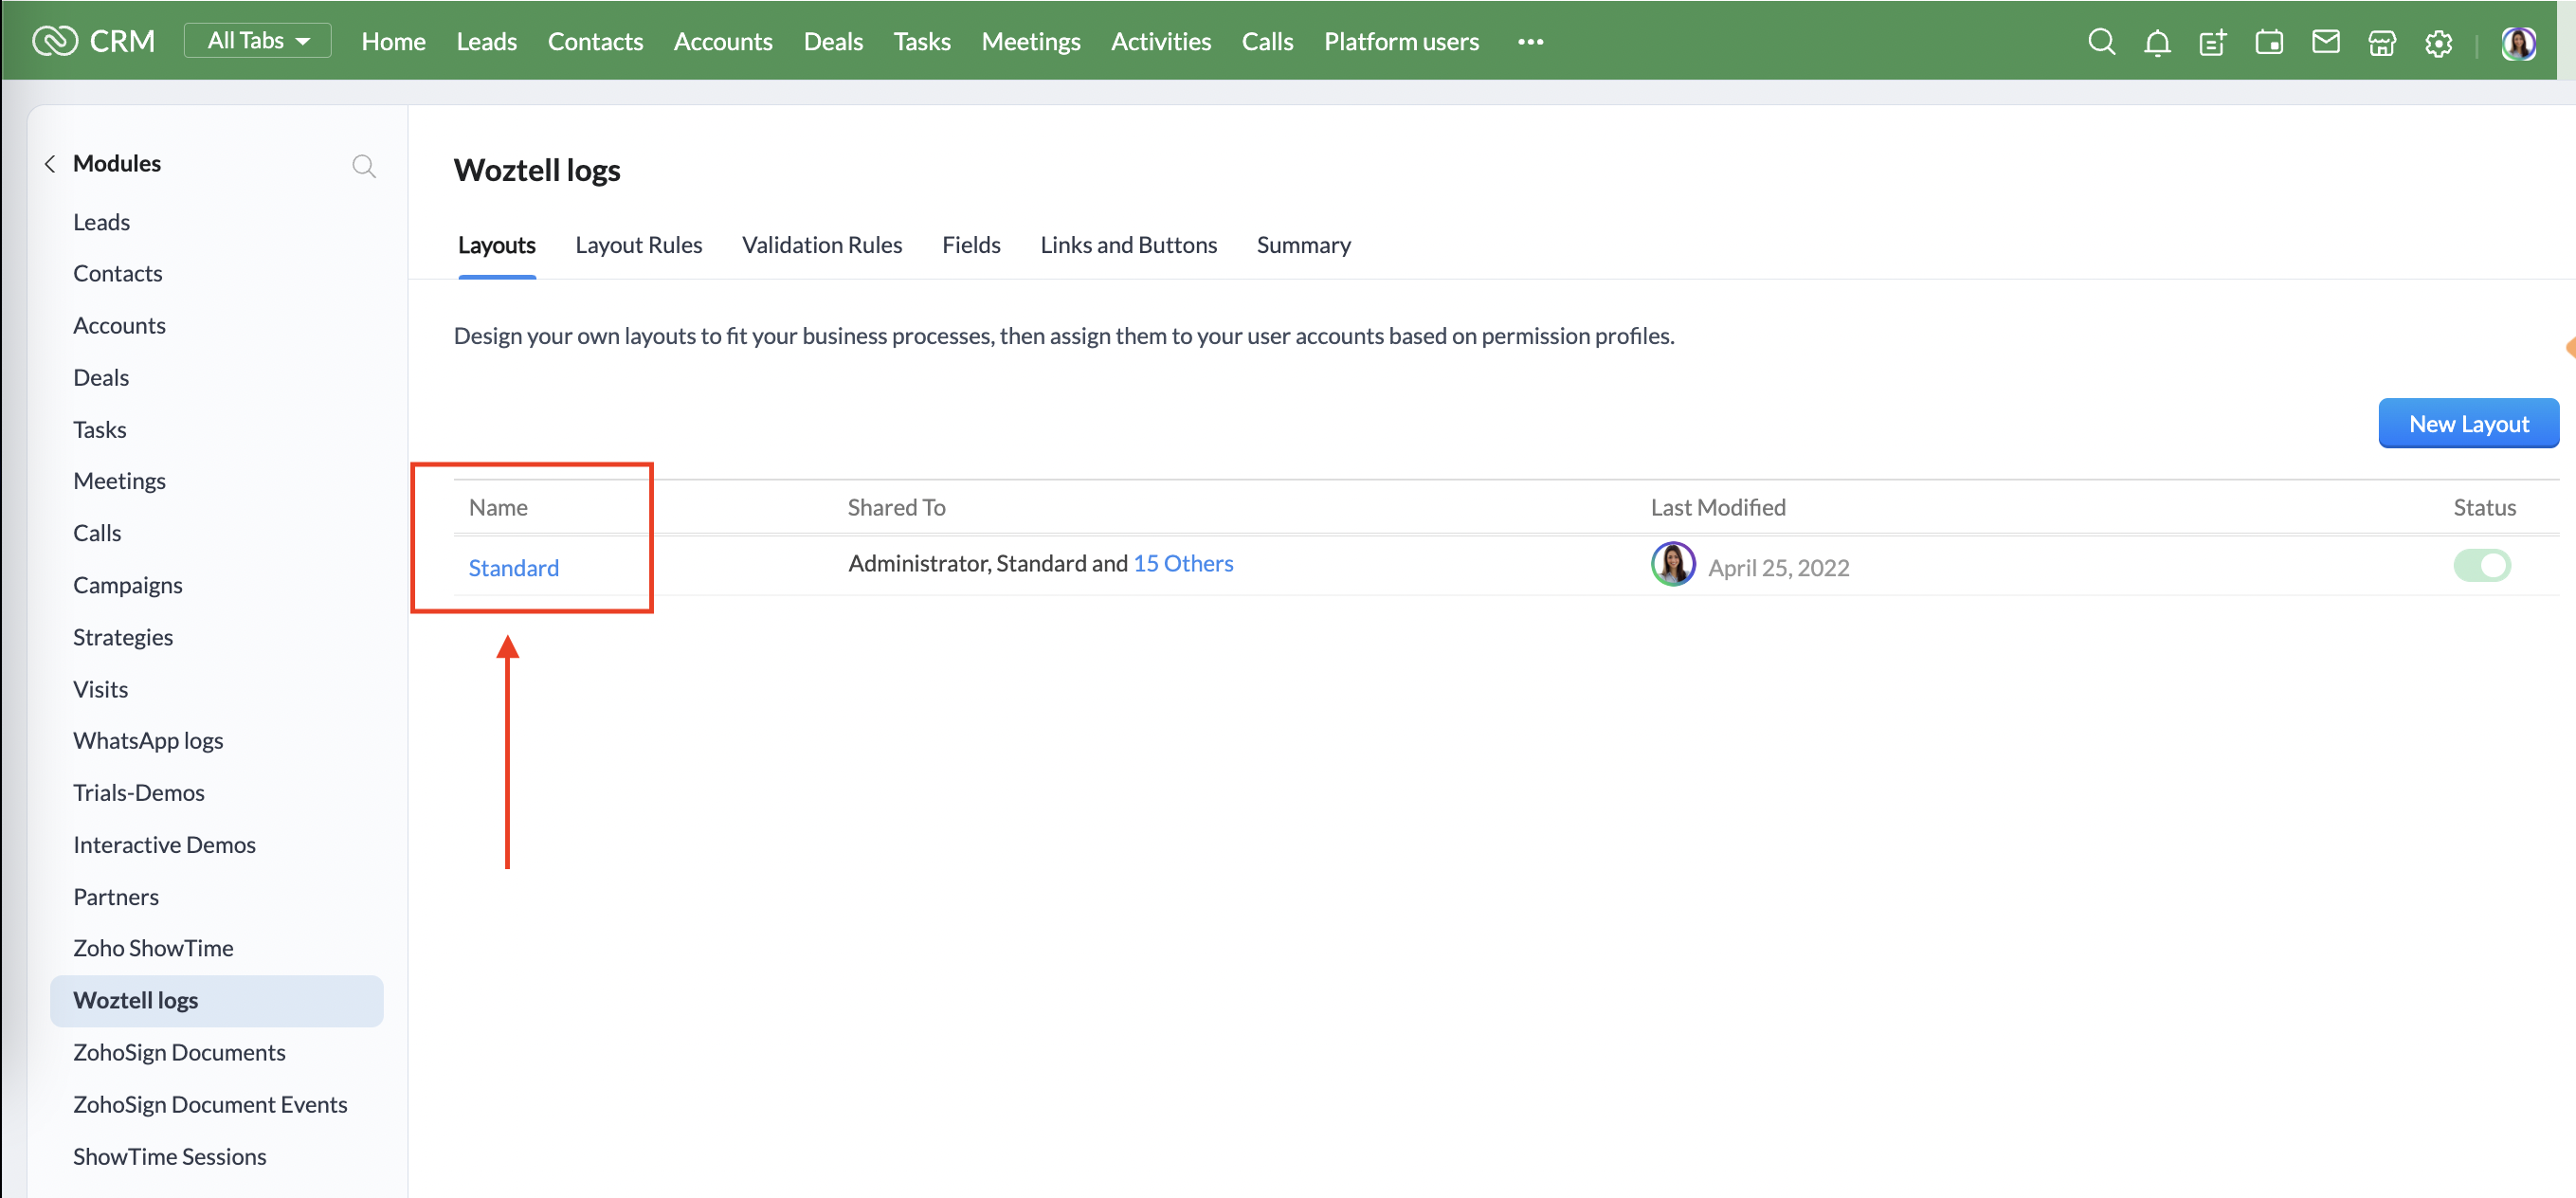
Task: Select Partners module
Action: pyautogui.click(x=115, y=896)
